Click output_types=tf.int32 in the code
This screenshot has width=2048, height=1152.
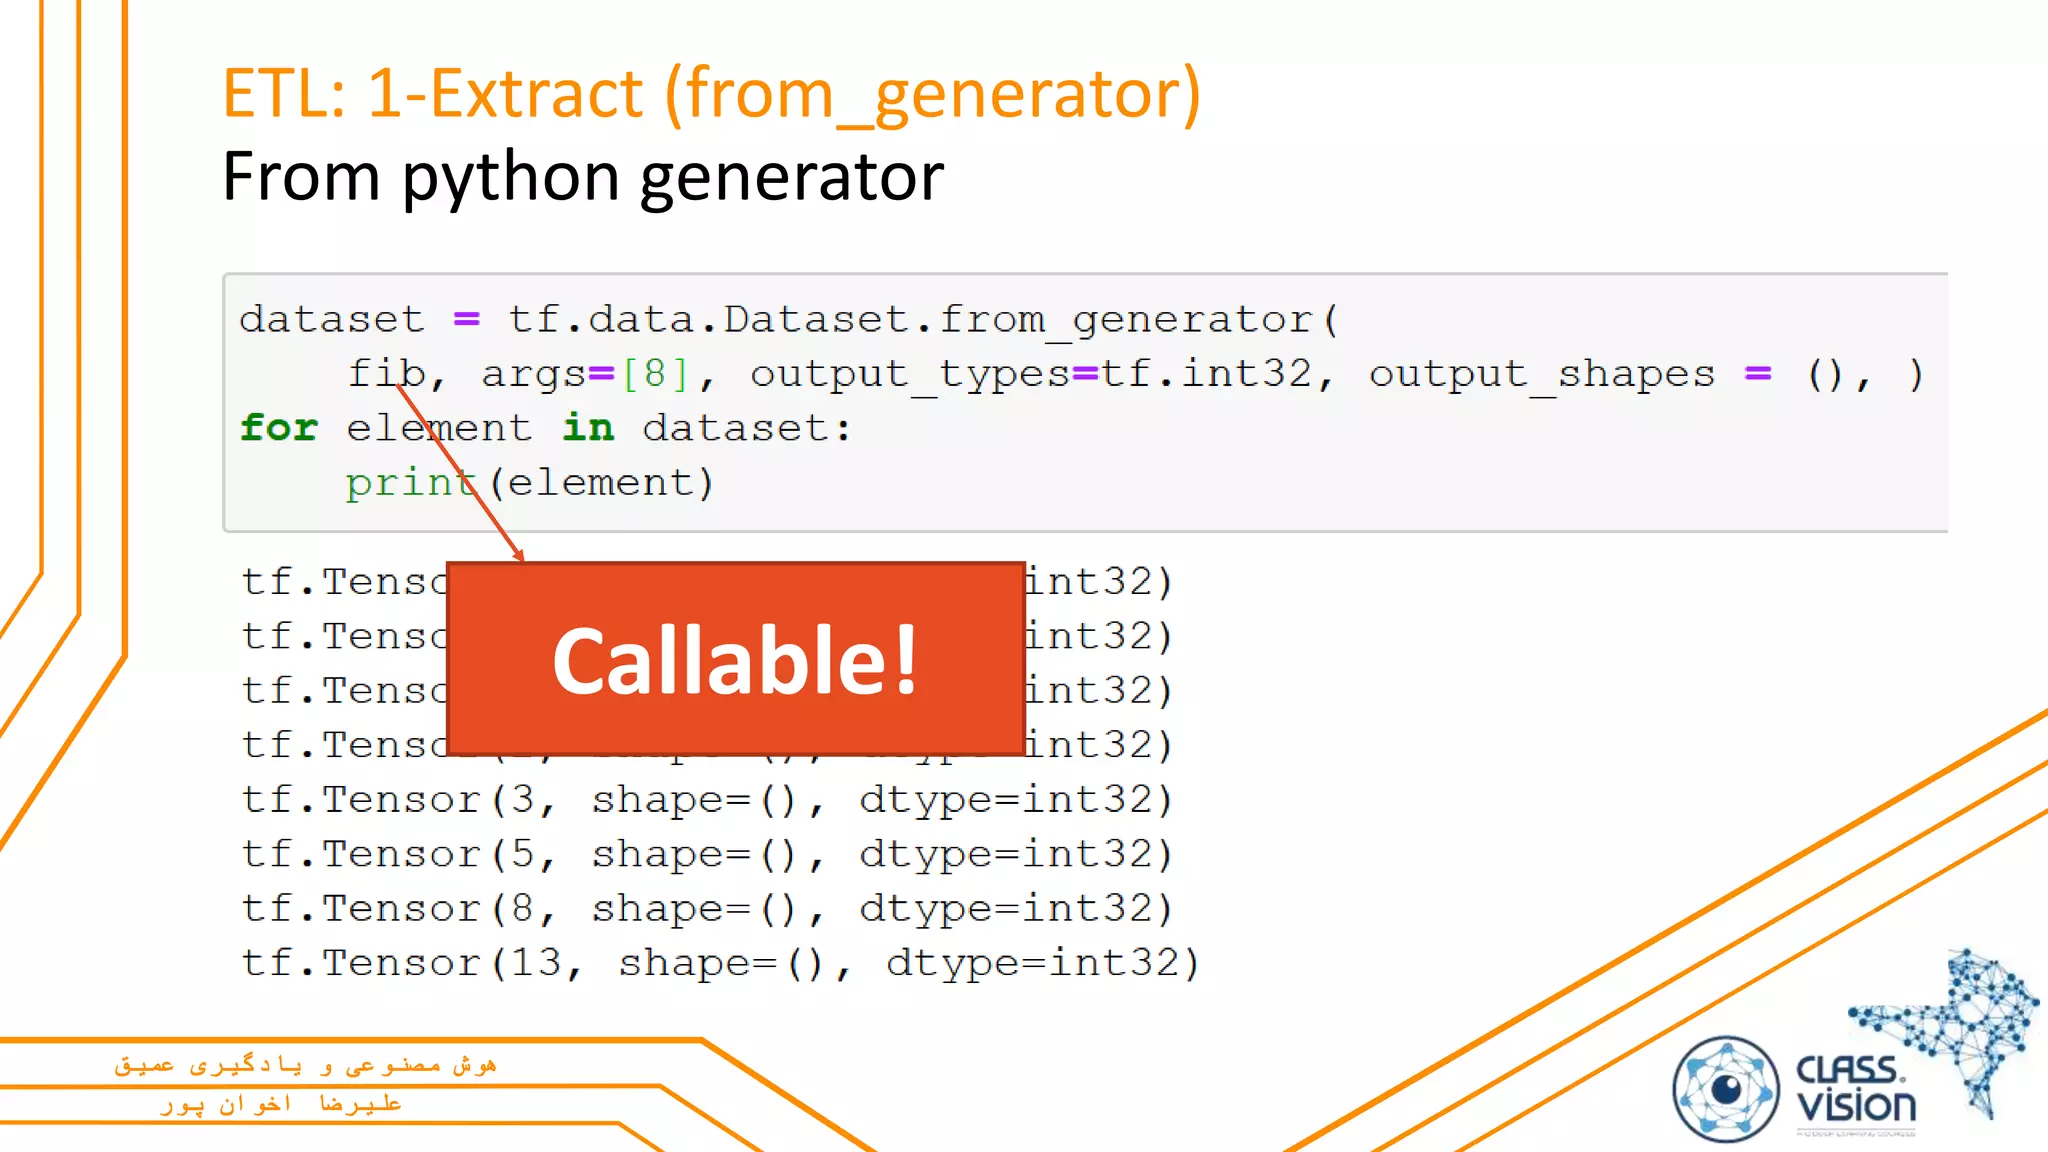(x=1030, y=374)
